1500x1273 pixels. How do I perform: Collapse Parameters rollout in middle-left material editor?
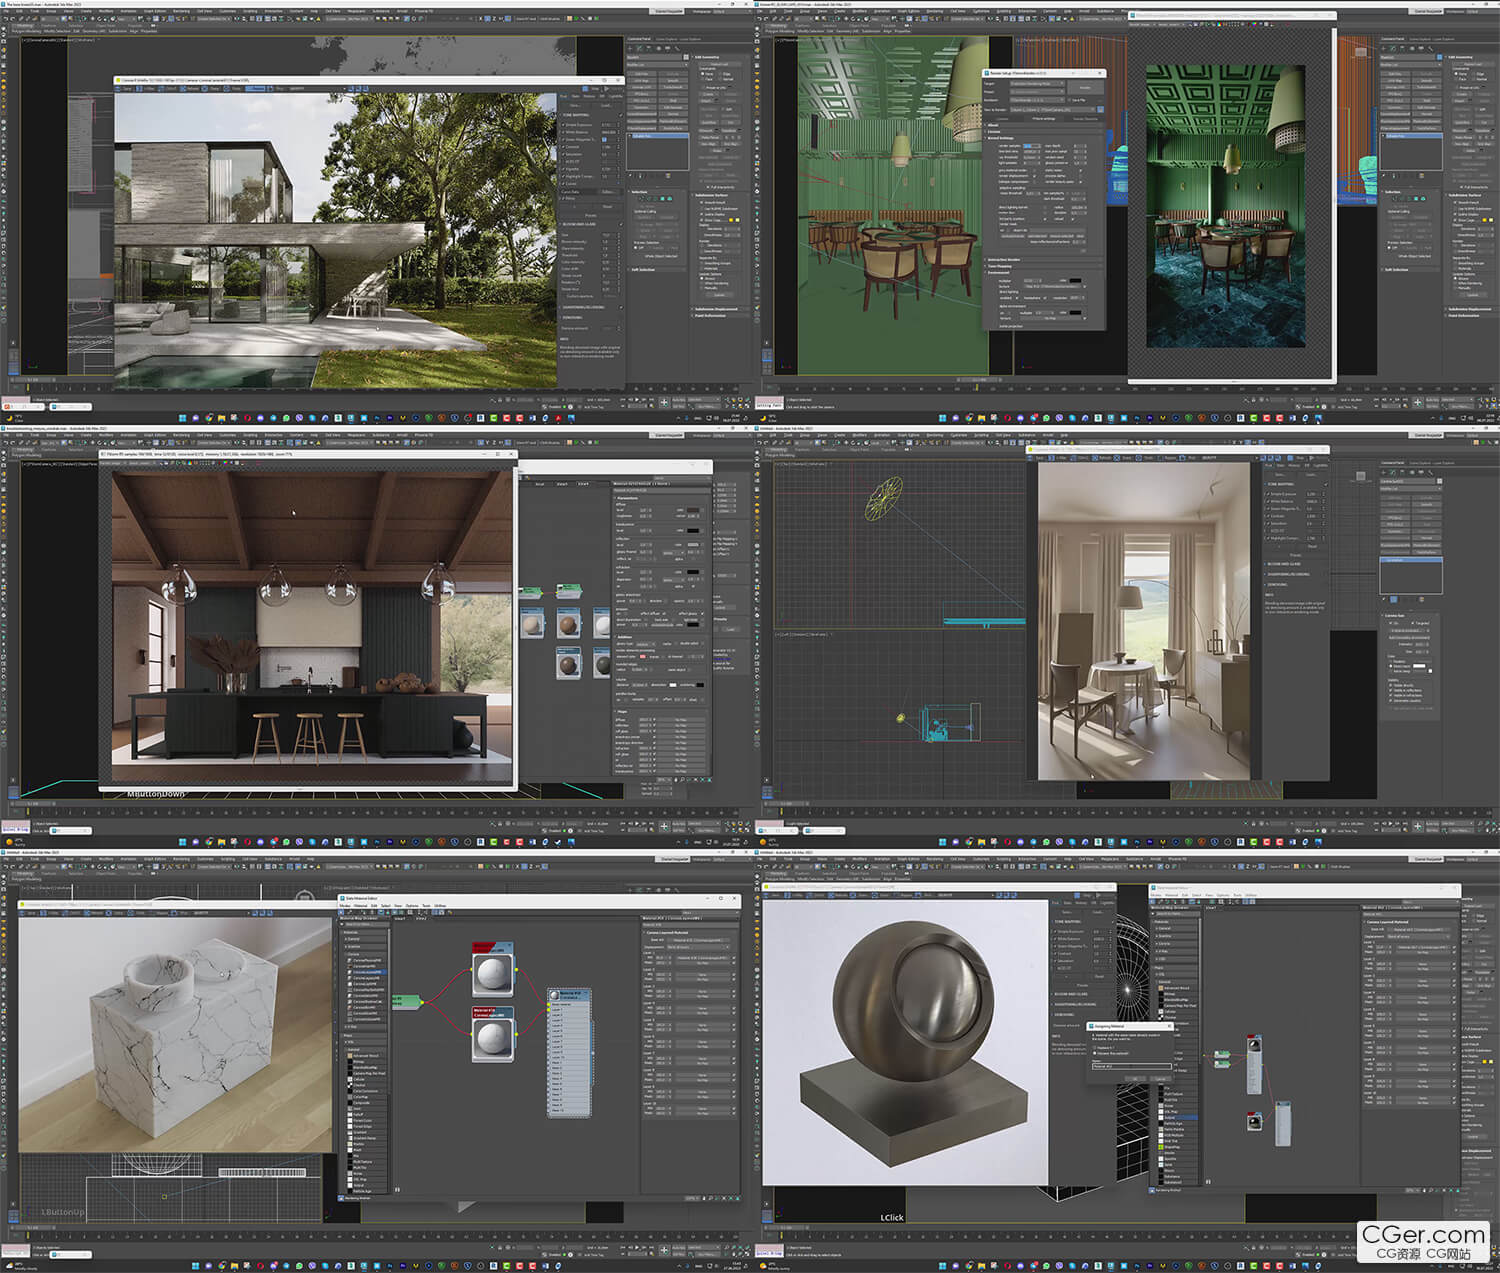(628, 498)
